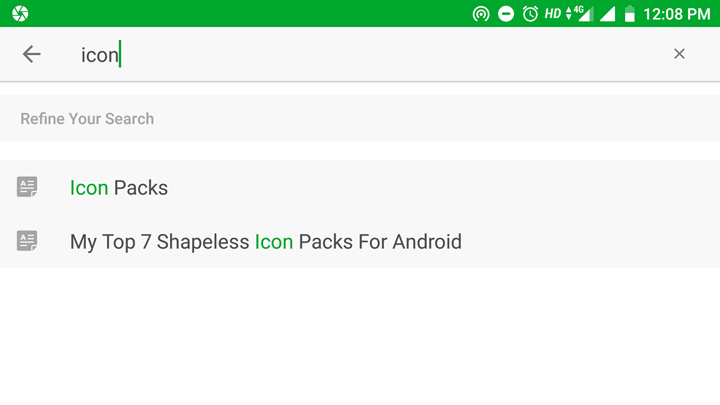Tap the do-not-disturb icon in status bar
The image size is (720, 405).
506,14
